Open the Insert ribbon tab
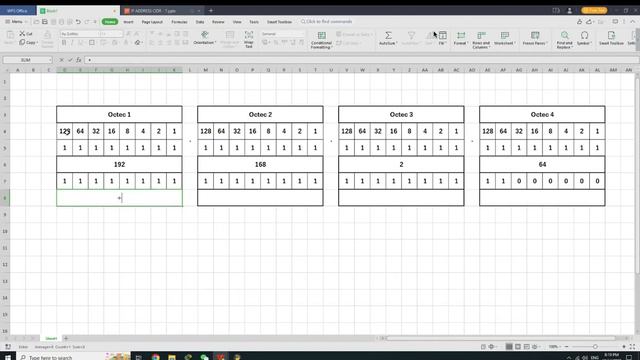The image size is (640, 360). pos(128,22)
